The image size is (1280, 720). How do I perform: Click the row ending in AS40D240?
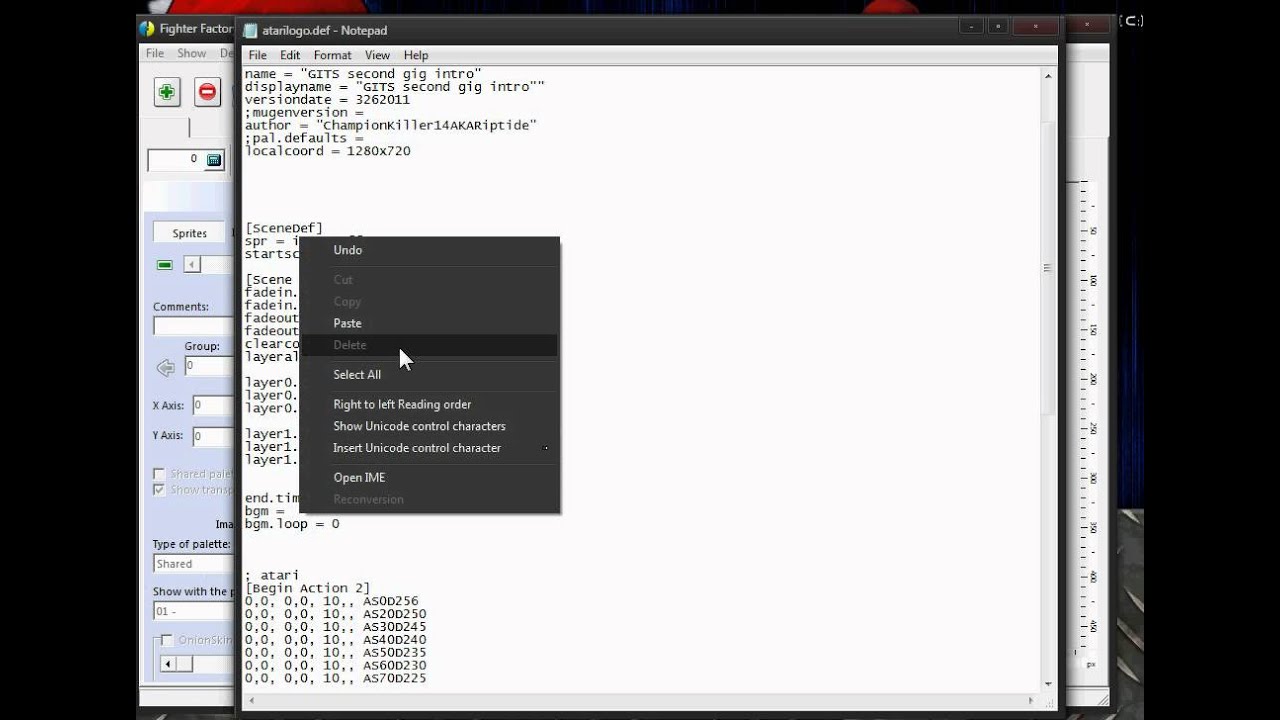click(335, 640)
